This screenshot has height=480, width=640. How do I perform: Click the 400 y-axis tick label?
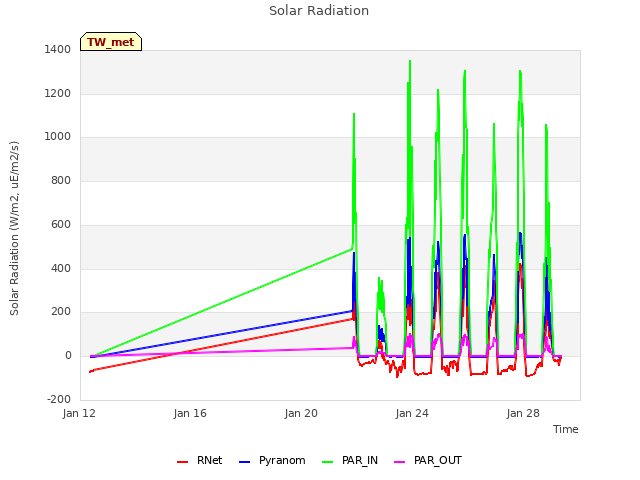click(x=61, y=269)
